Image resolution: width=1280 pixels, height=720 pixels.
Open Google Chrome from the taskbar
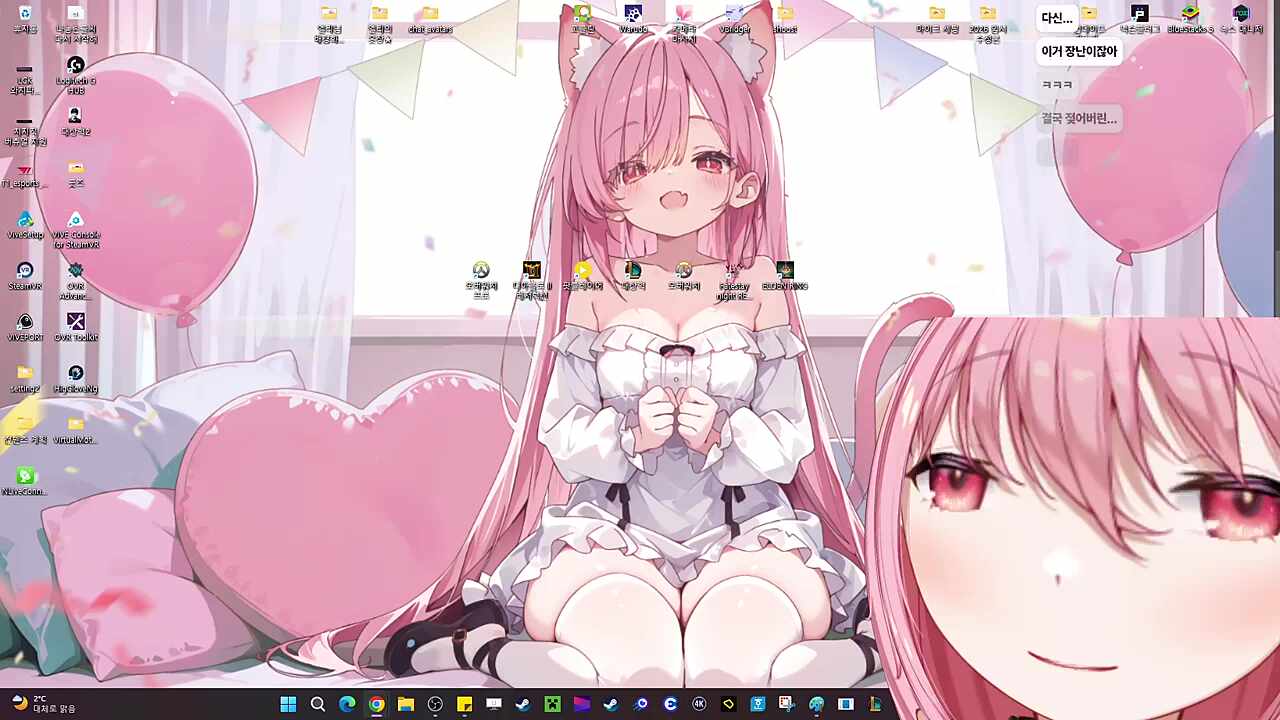coord(376,704)
